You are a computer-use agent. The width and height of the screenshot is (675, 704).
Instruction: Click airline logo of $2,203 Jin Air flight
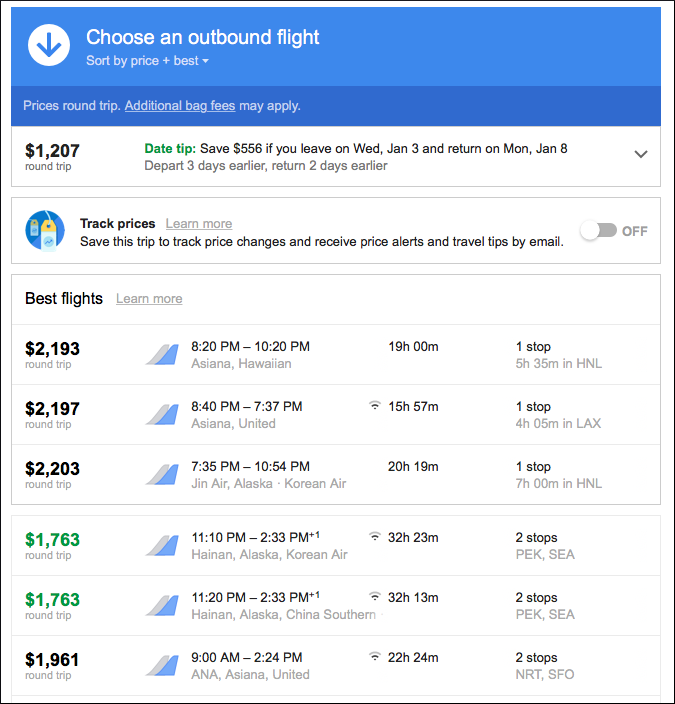(162, 475)
